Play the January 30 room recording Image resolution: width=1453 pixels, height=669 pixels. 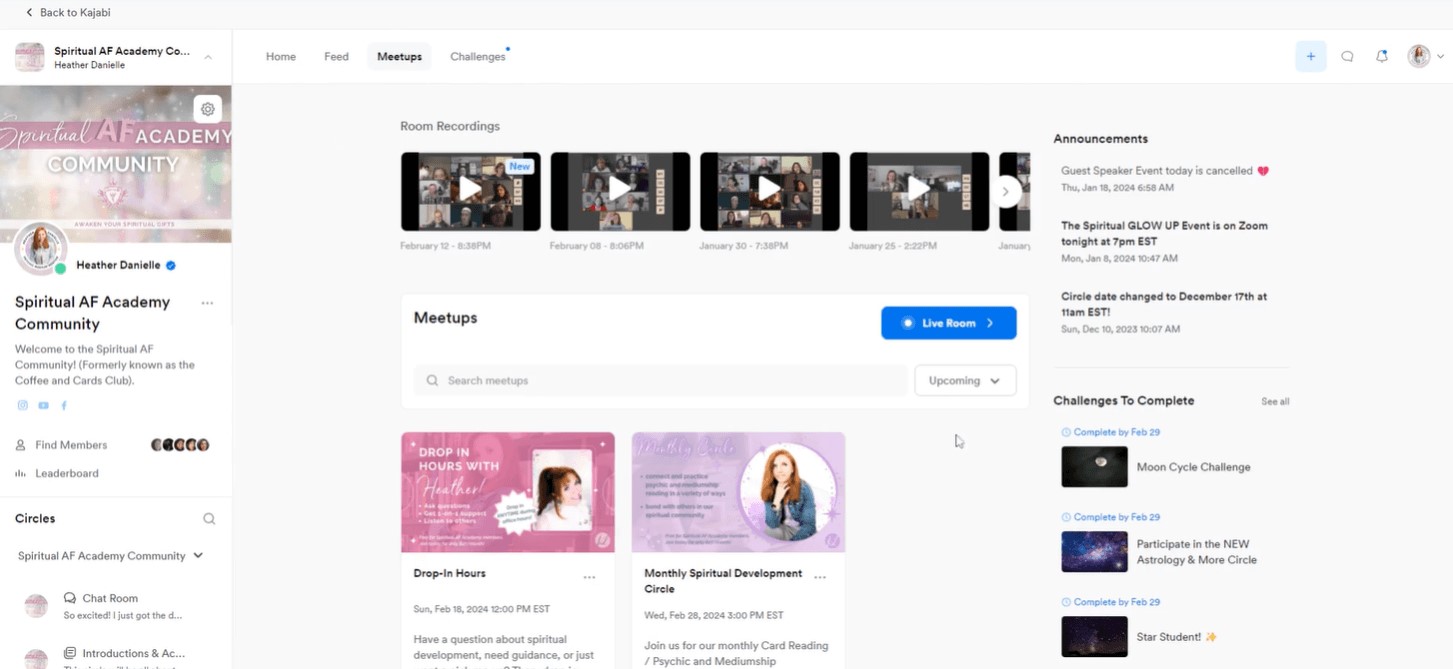(769, 191)
